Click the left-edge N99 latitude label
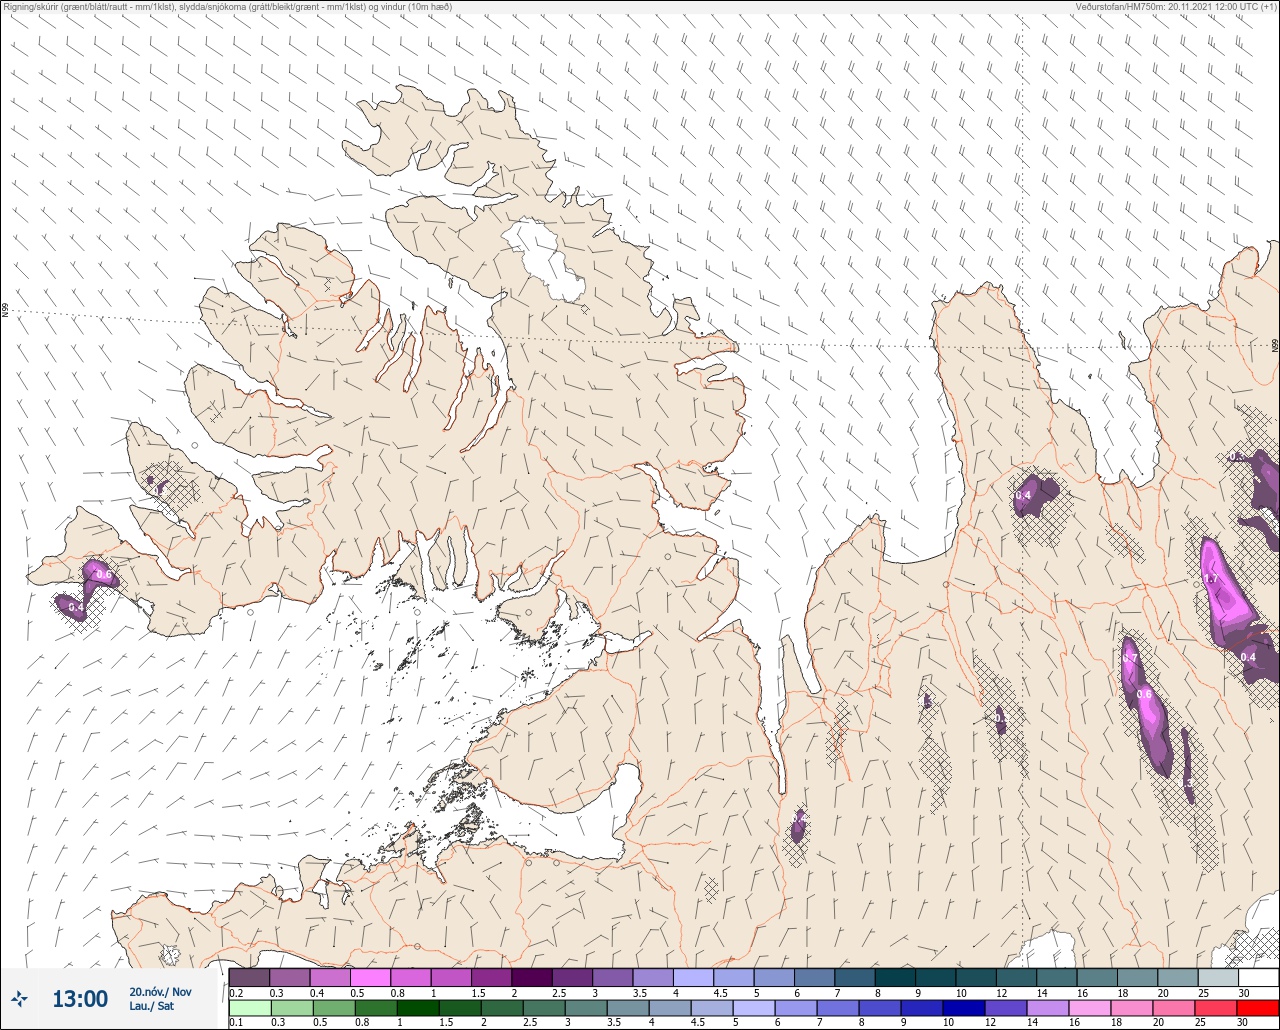Screen dimensions: 1280x1030 click(x=5, y=311)
